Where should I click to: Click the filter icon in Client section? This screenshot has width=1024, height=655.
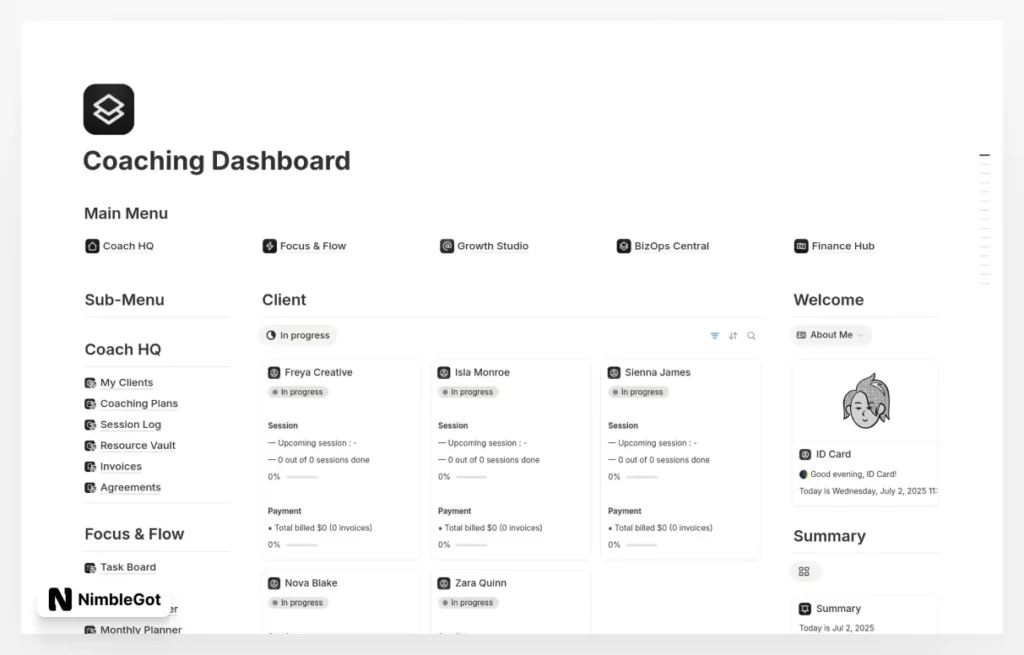tap(714, 336)
